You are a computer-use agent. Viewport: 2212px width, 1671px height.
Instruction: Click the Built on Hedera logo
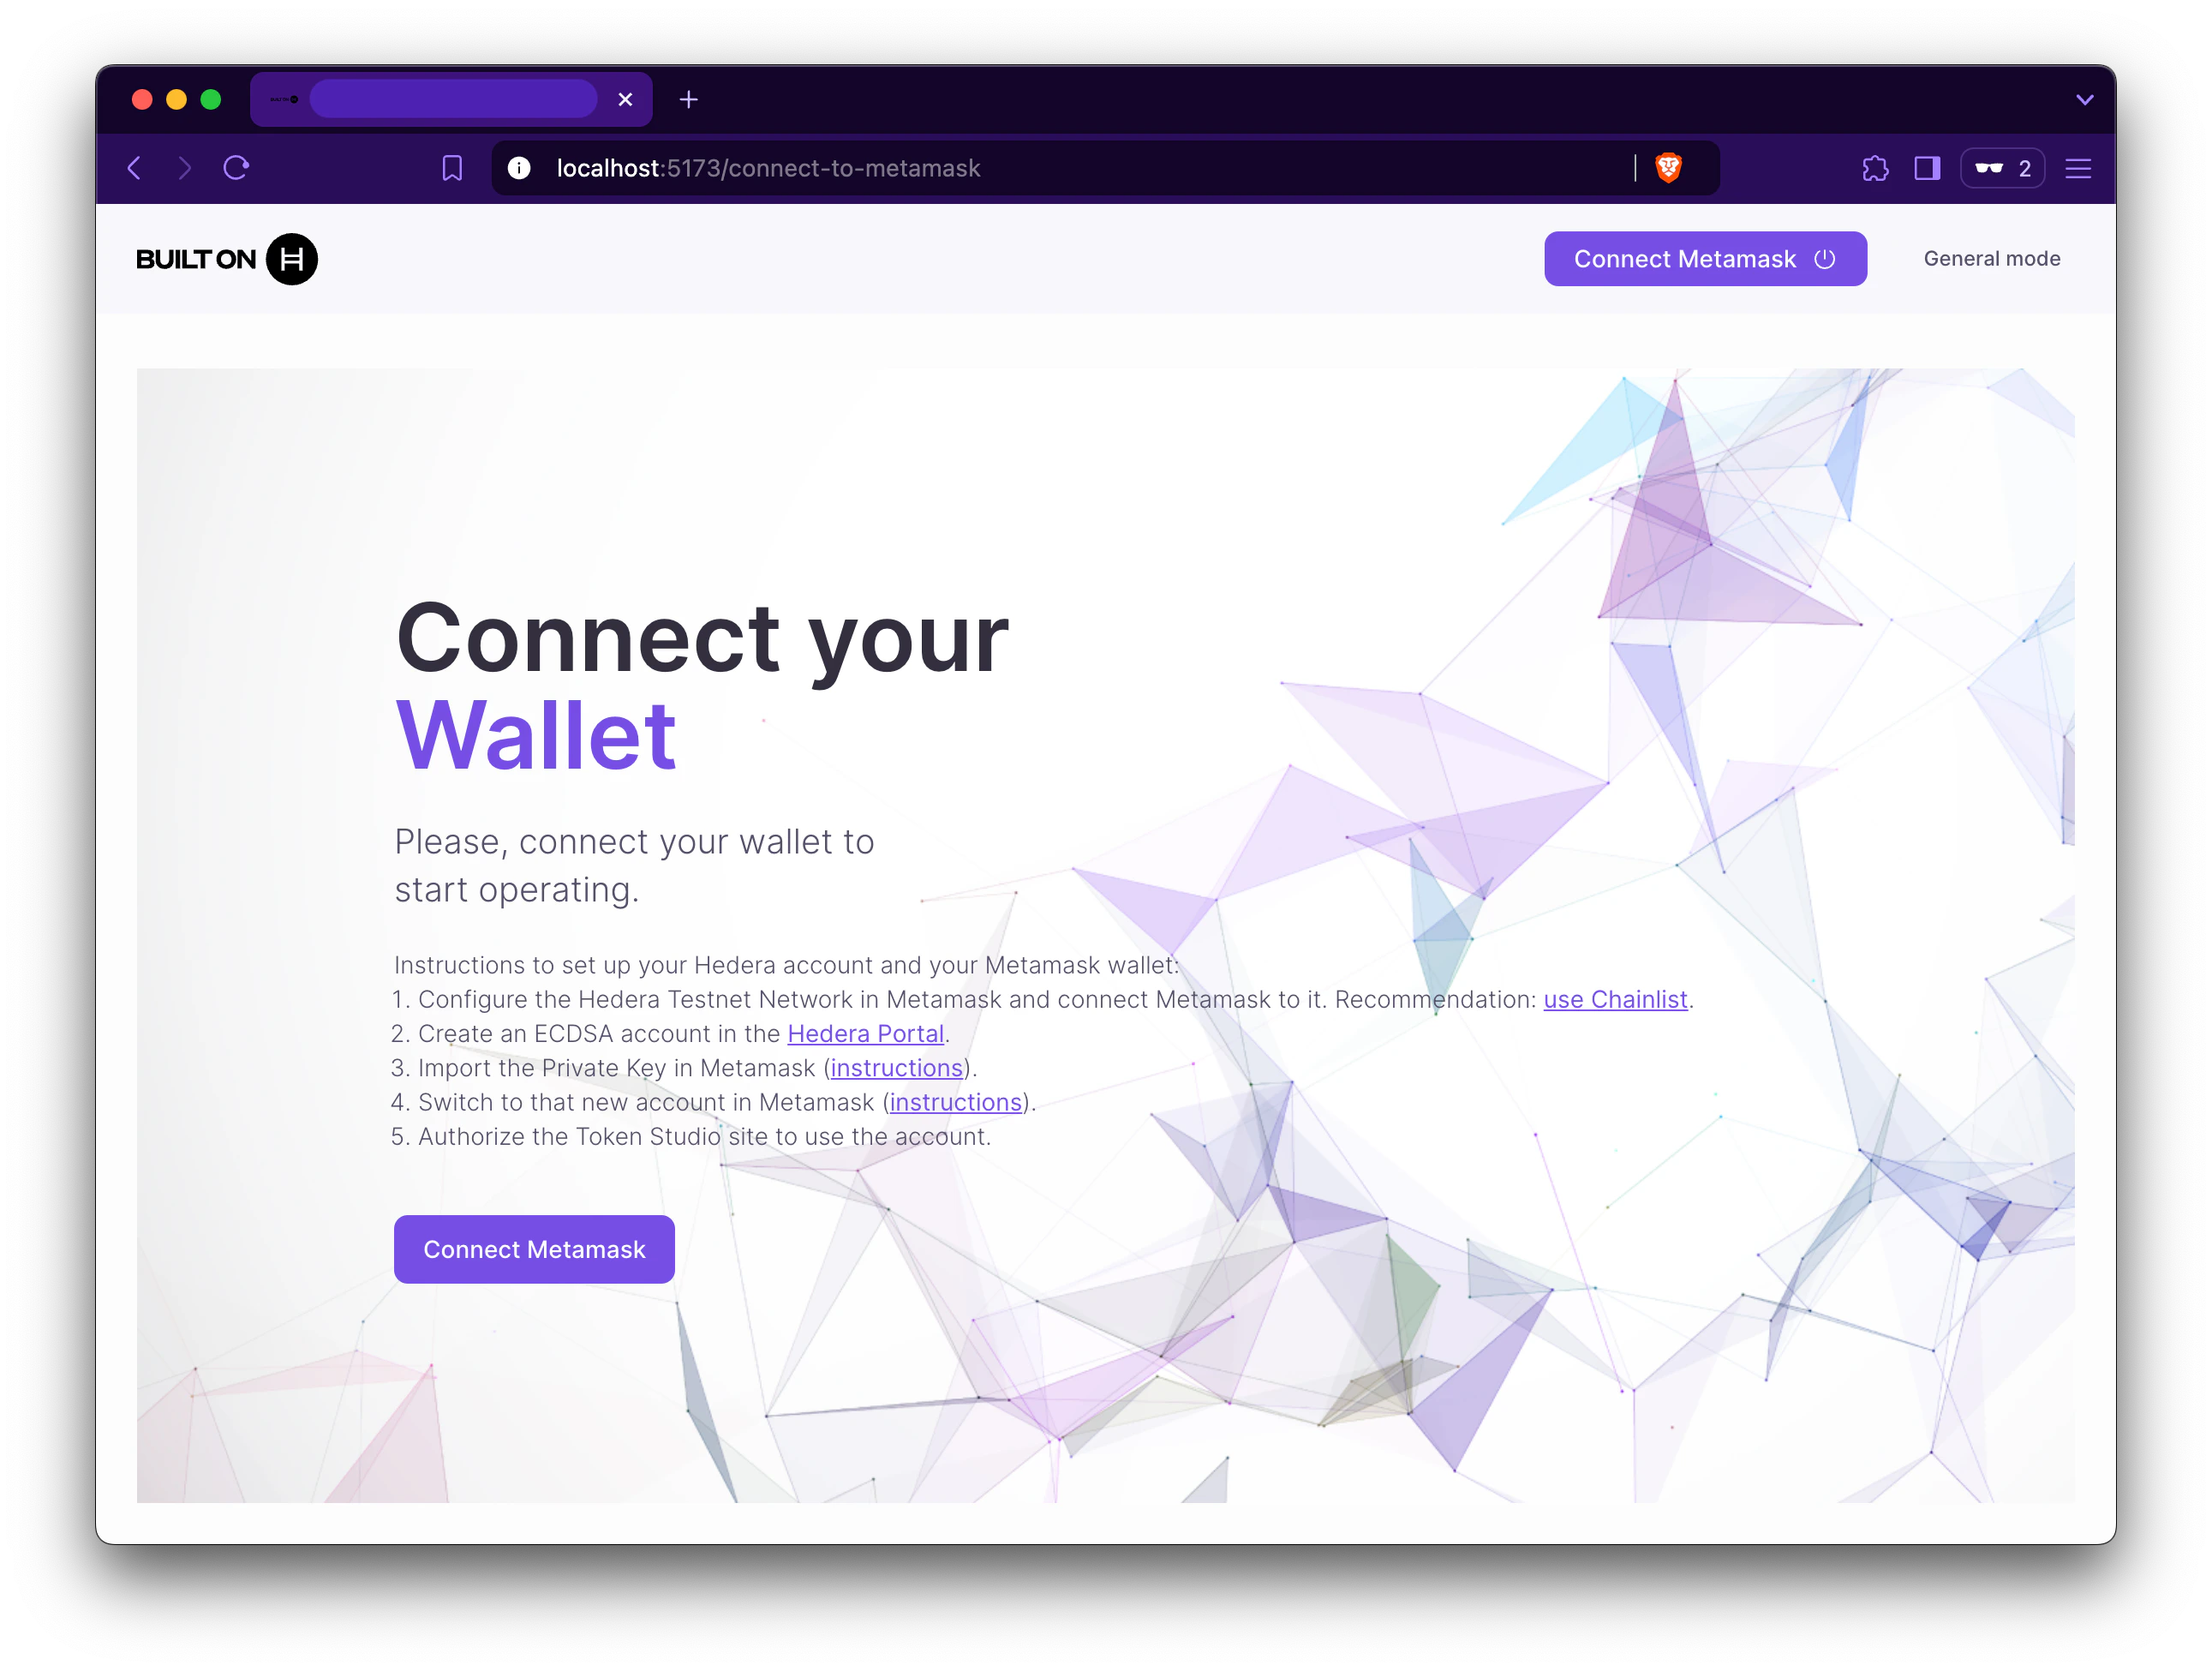tap(227, 259)
